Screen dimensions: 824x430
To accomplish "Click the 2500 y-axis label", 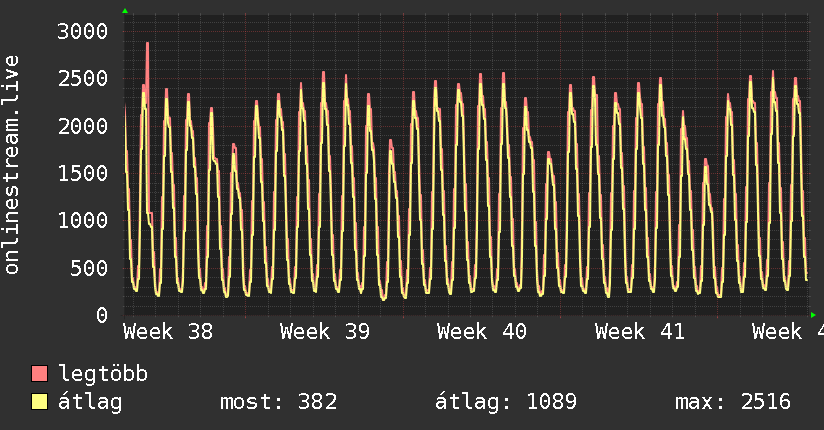I will (83, 79).
